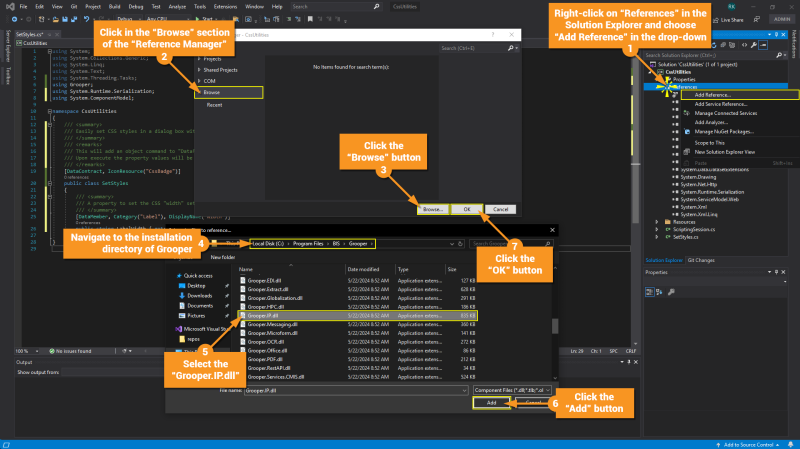Open the Analyze menu
800x449 pixels.
point(177,7)
